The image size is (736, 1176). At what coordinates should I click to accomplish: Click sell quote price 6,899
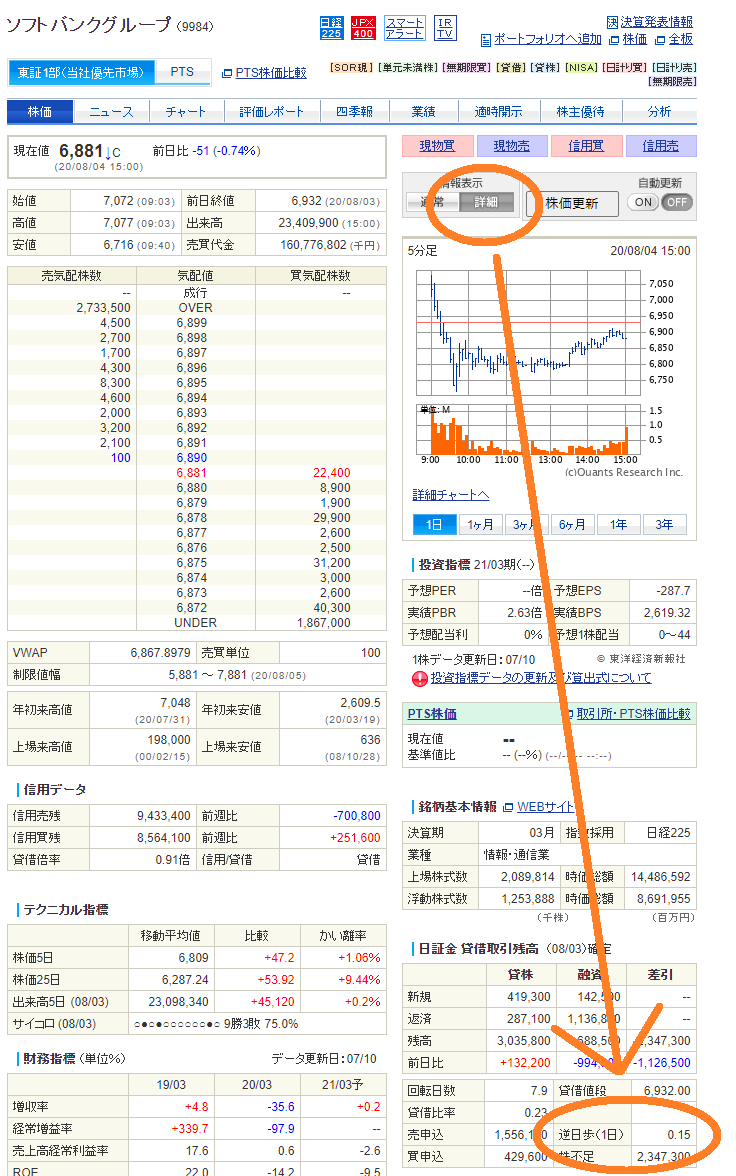pos(192,323)
